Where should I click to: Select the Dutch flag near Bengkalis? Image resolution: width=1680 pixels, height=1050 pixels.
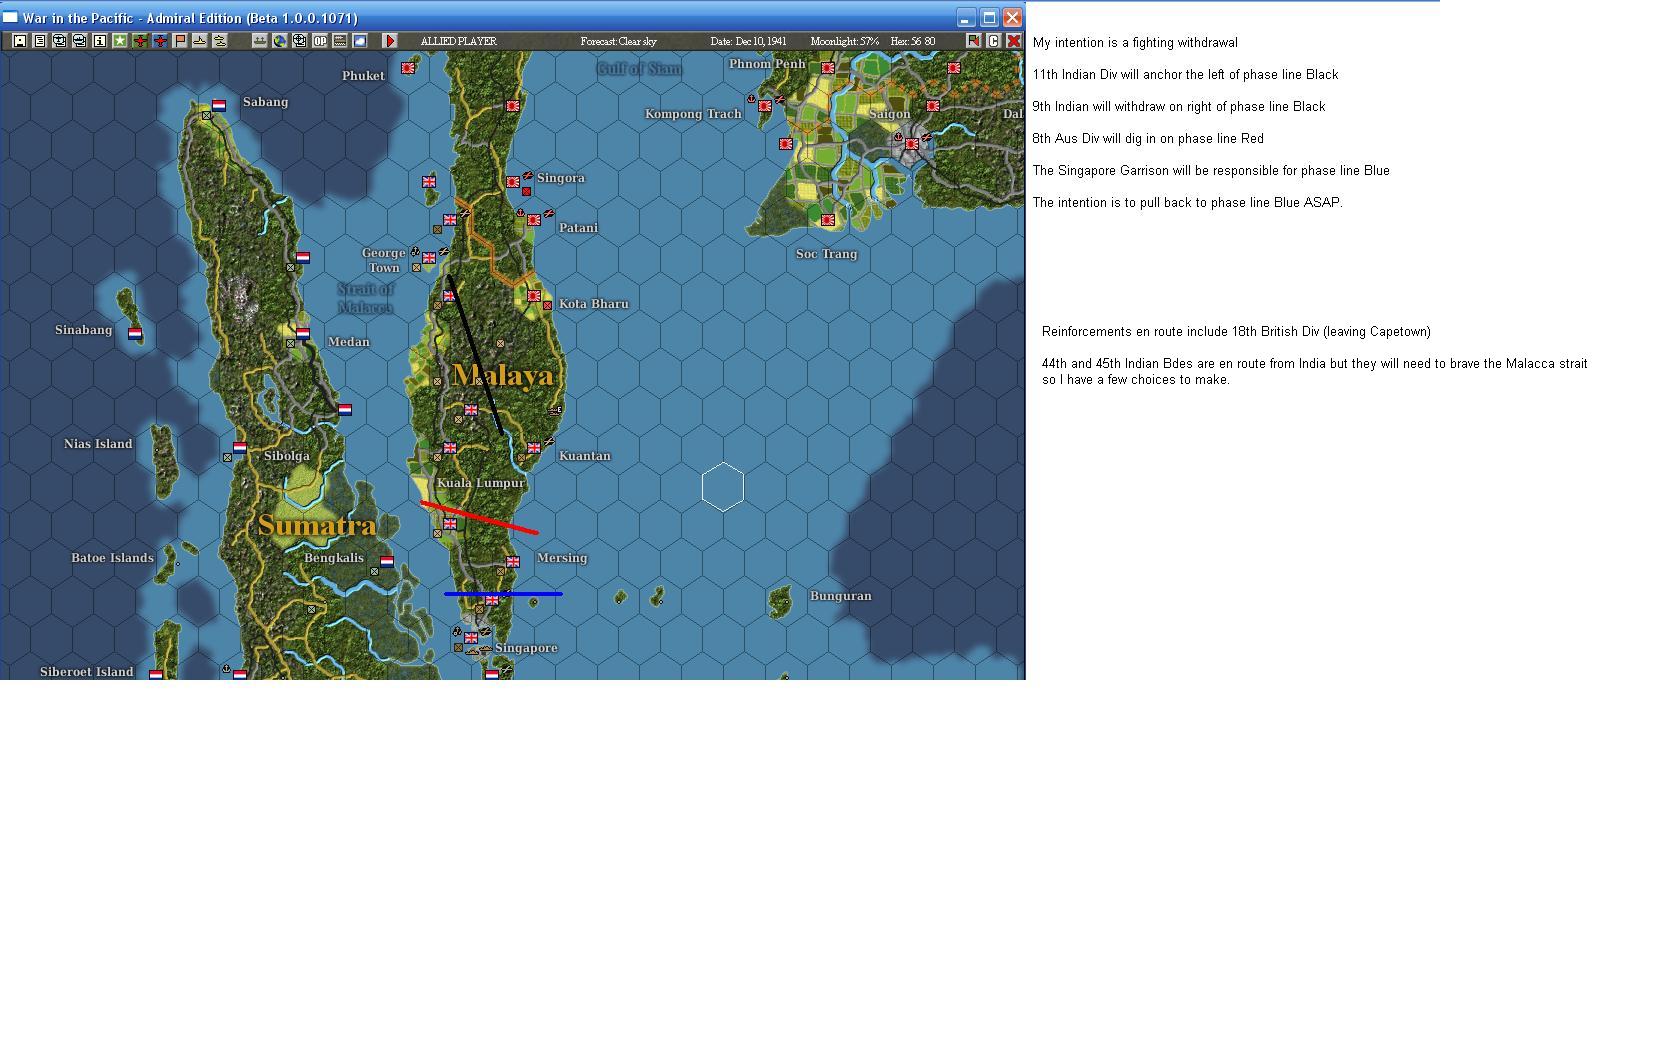click(387, 561)
